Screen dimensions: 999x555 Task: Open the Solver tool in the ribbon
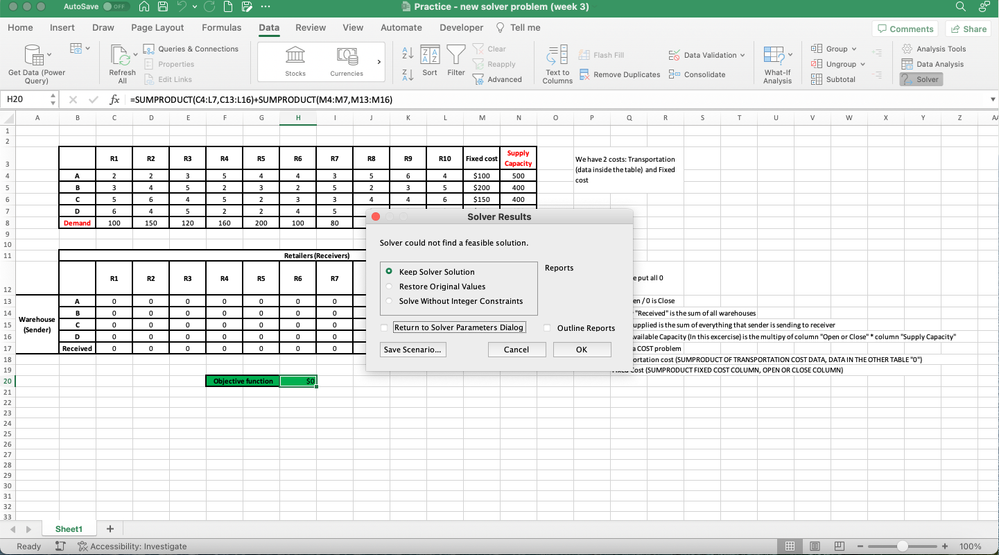(921, 79)
